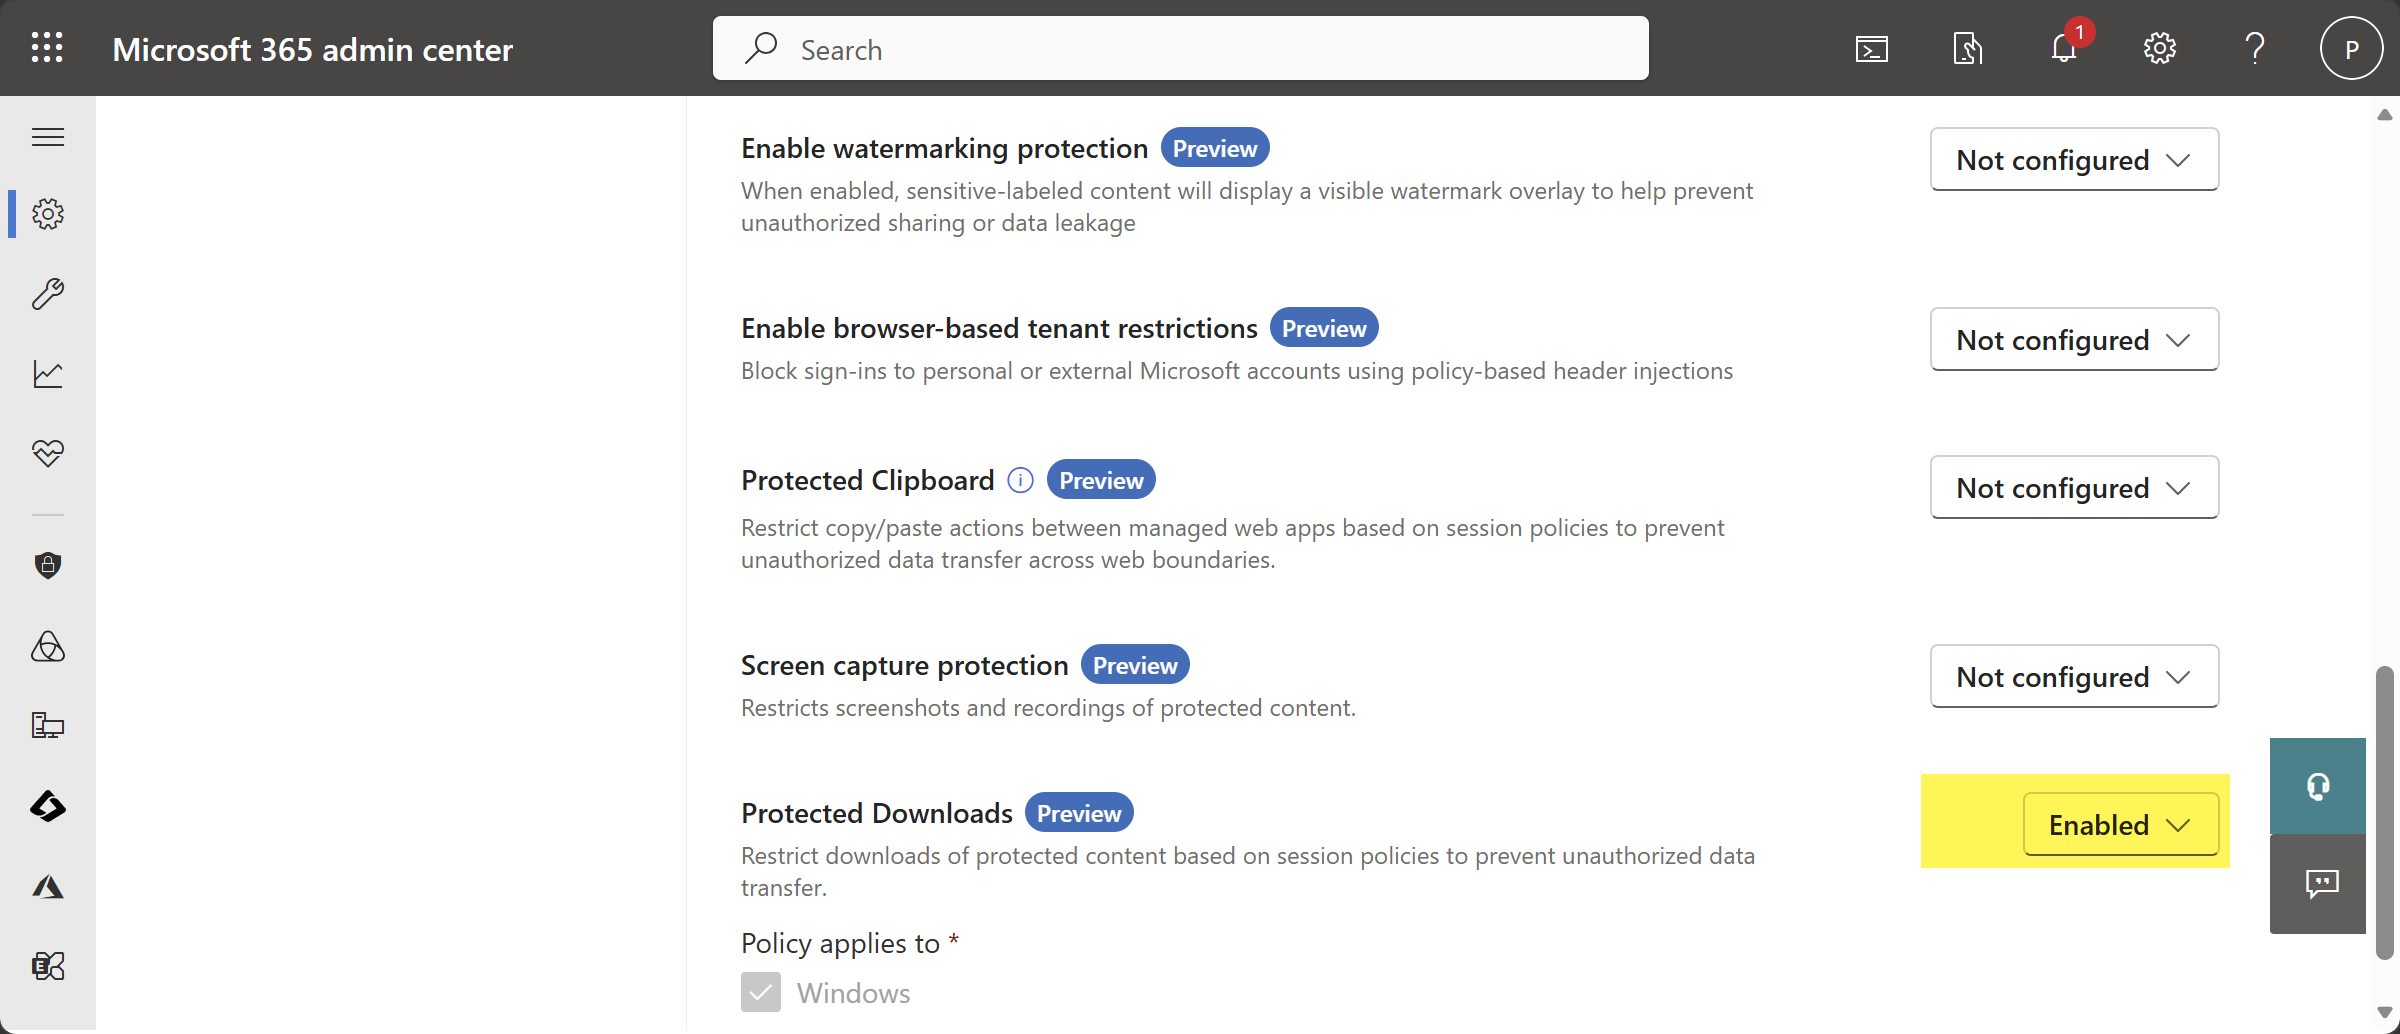Open Cloud Shell terminal icon
Image resolution: width=2400 pixels, height=1034 pixels.
[1871, 49]
